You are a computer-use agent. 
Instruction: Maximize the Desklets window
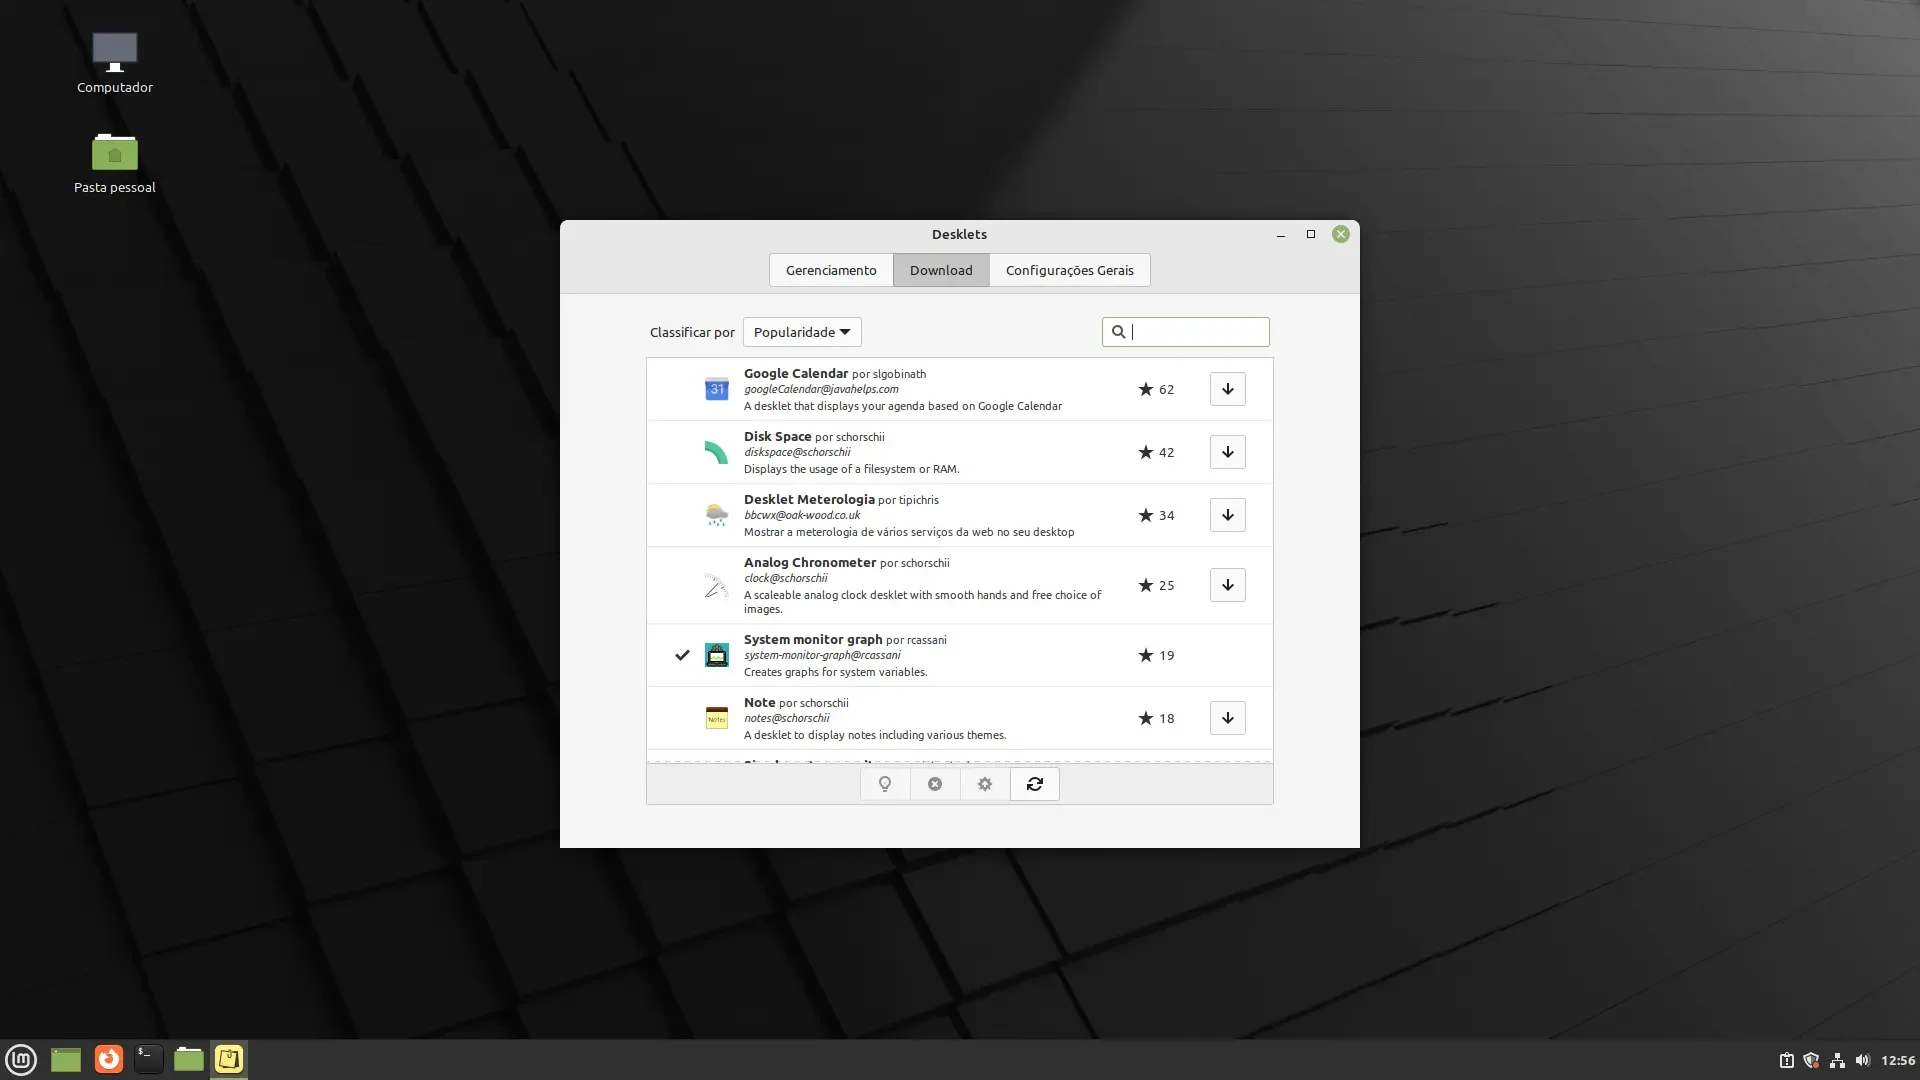tap(1311, 234)
